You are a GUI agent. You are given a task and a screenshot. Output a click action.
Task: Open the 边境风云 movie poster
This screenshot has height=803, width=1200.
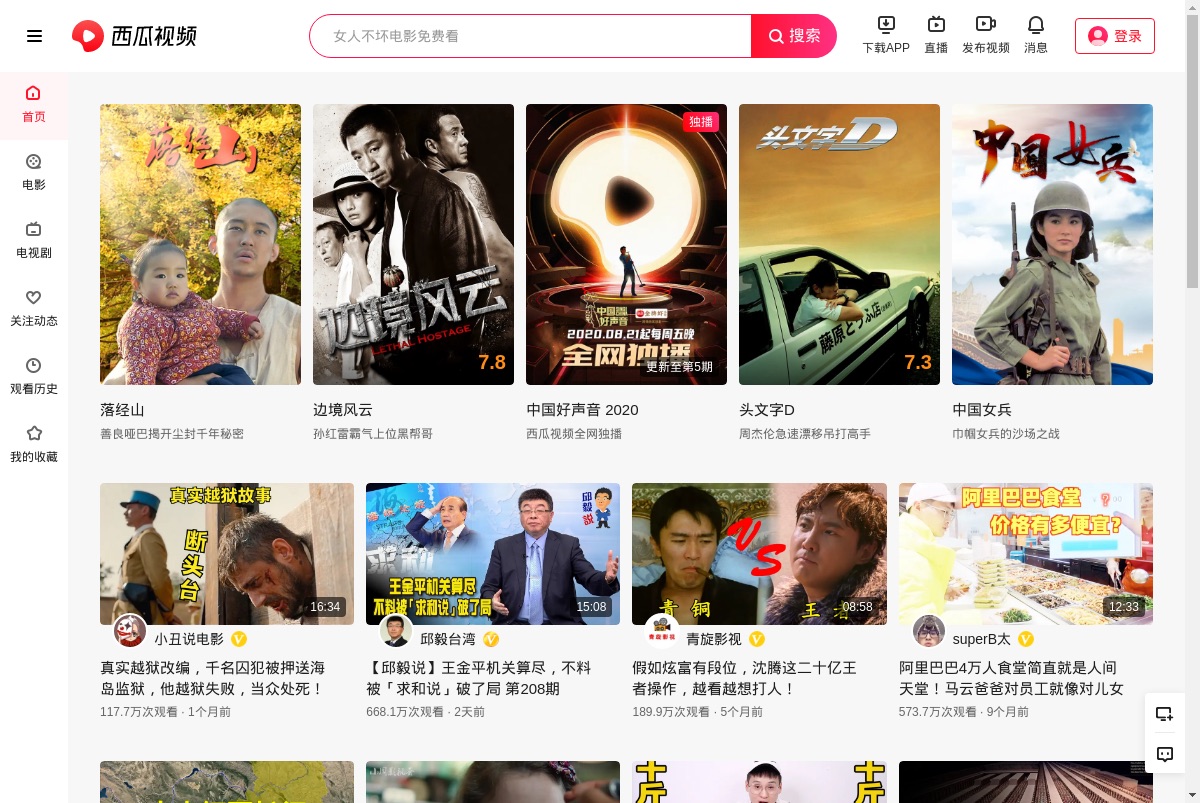pyautogui.click(x=413, y=244)
